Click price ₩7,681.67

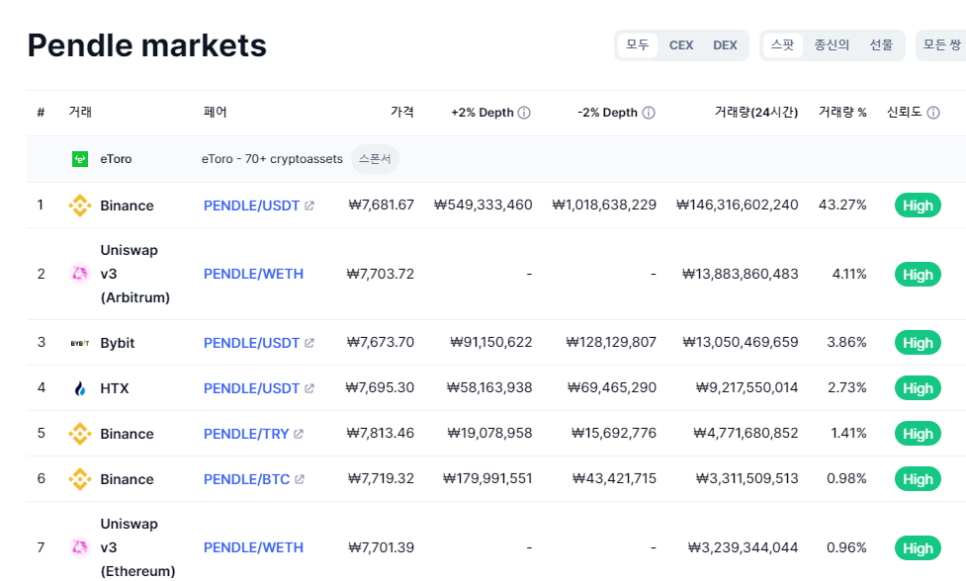point(381,205)
